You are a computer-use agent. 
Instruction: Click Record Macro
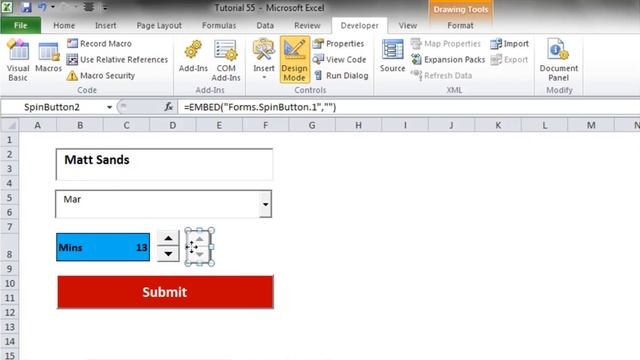pos(99,43)
